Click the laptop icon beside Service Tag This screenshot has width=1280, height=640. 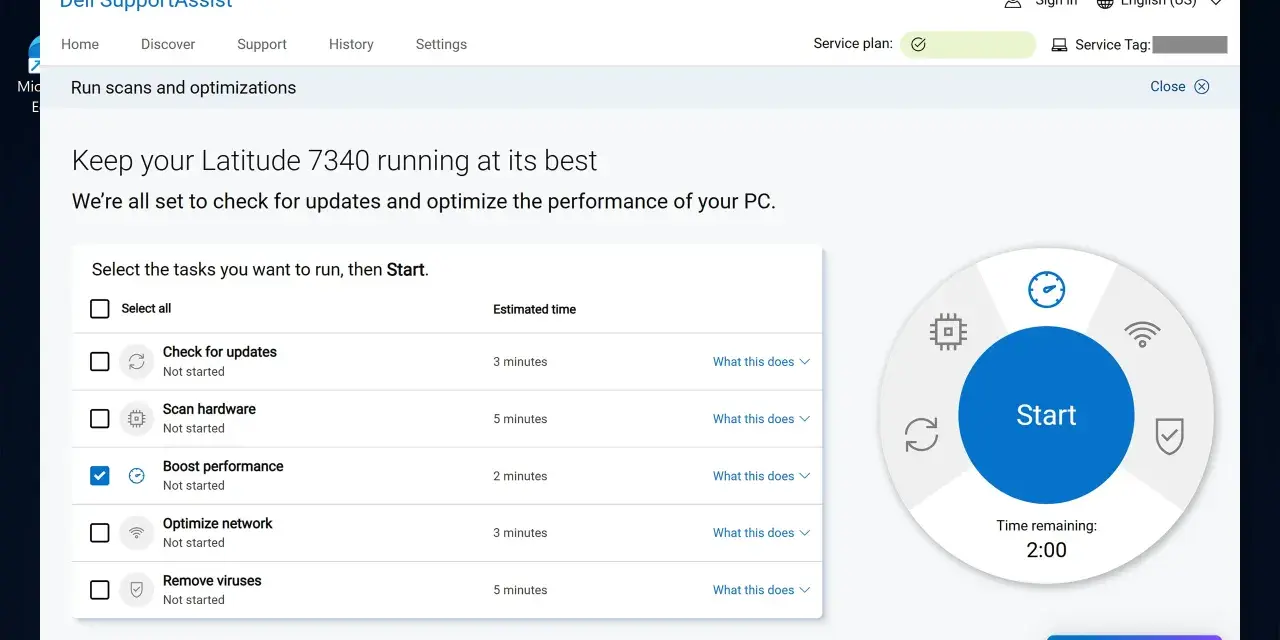[x=1059, y=45]
